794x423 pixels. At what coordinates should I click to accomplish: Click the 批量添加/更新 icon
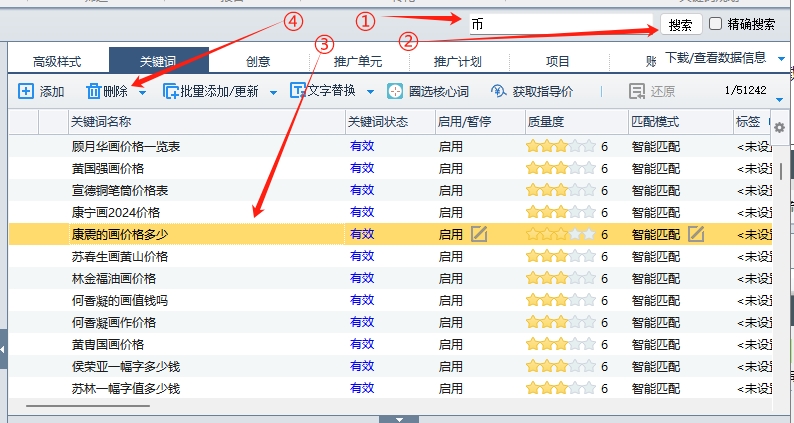171,92
